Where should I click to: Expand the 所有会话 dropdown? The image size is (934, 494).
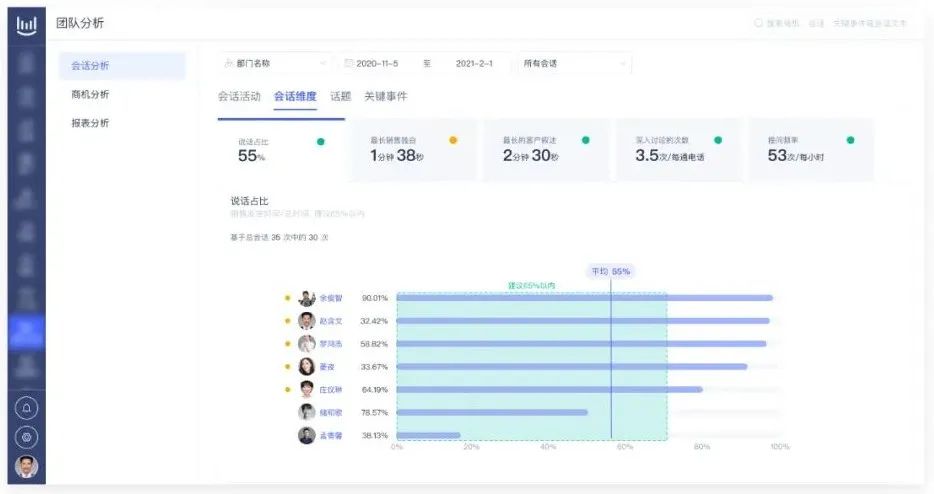coord(575,63)
